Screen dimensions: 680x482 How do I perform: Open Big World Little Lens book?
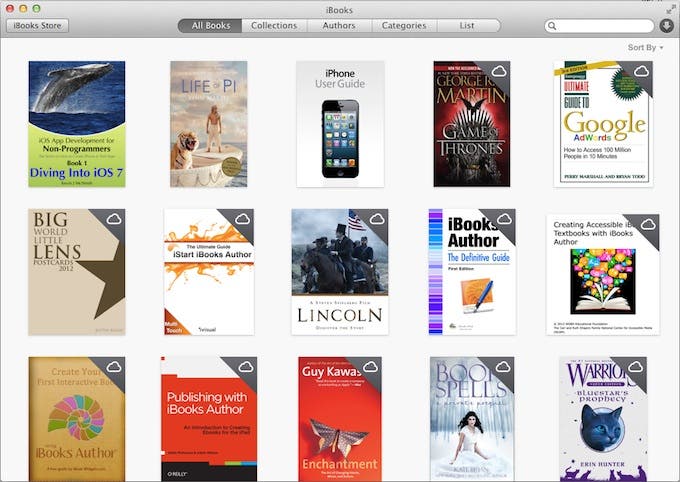click(77, 272)
